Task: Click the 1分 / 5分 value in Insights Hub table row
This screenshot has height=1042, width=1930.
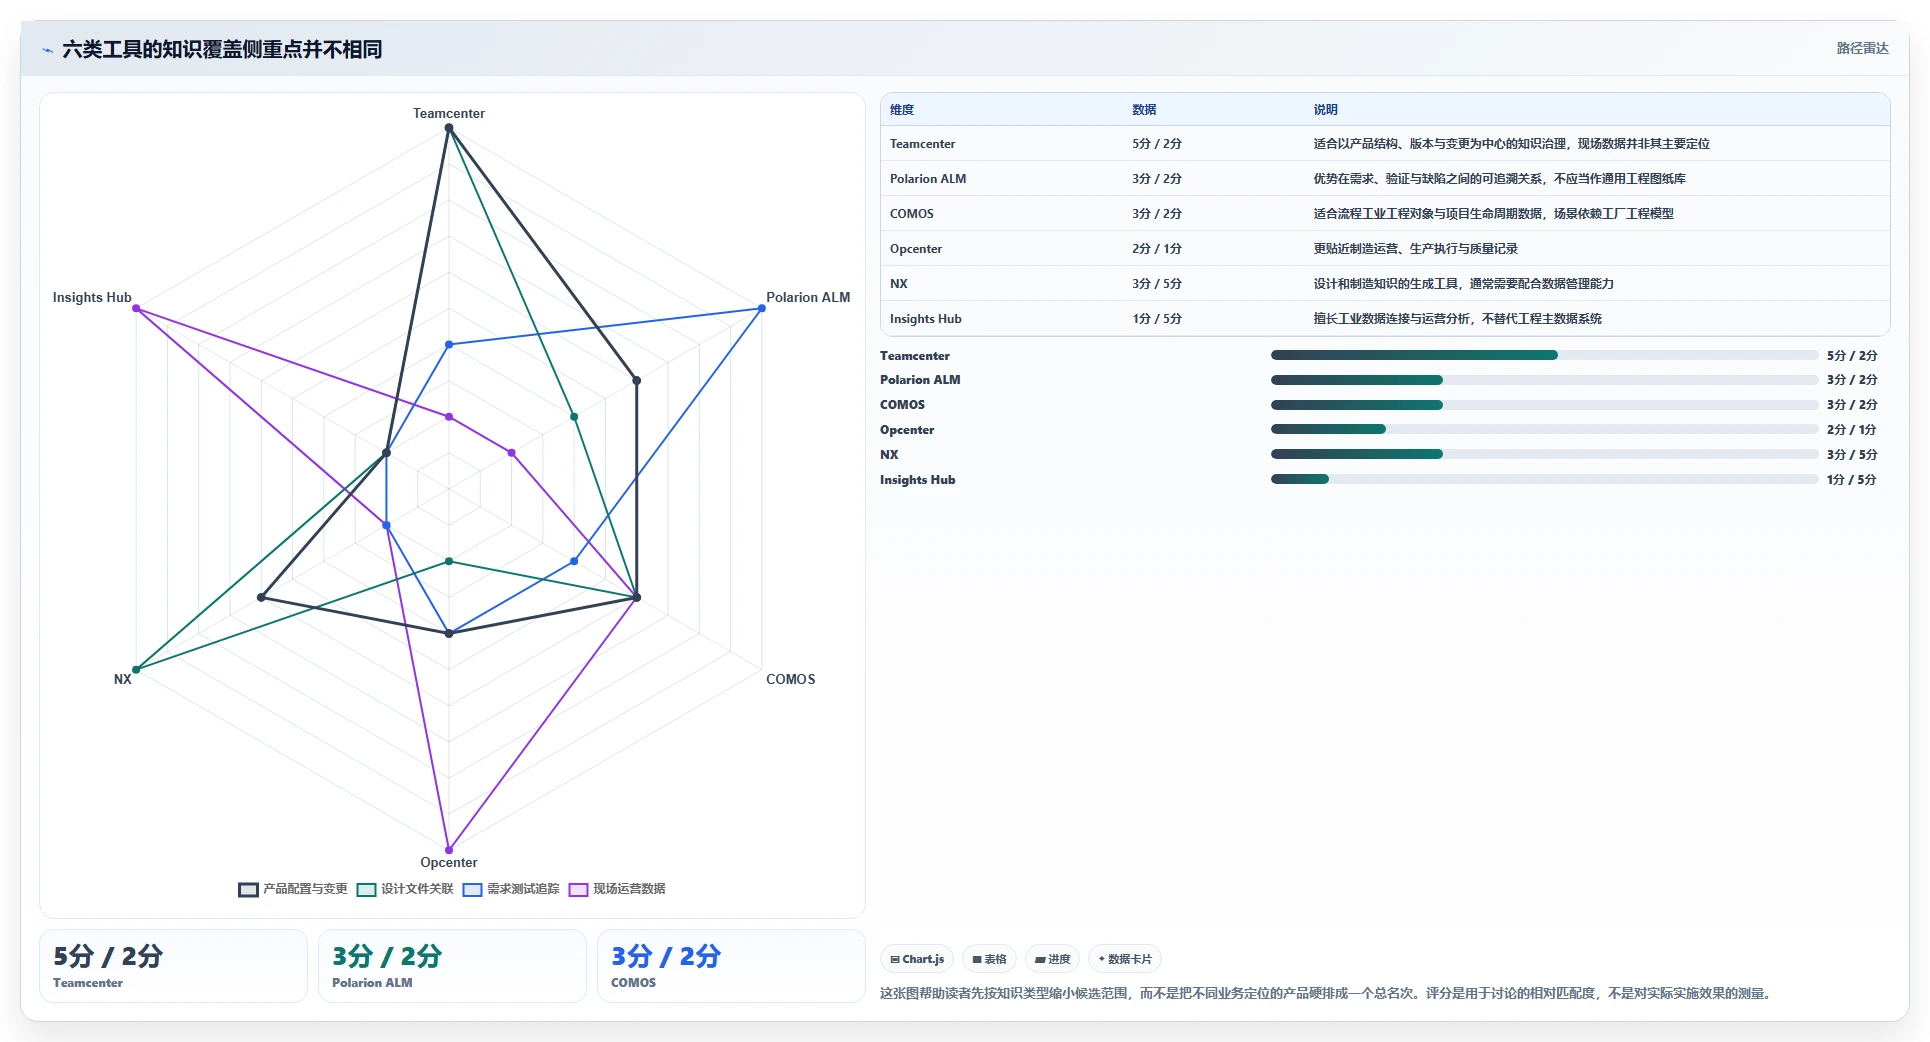Action: (1157, 319)
